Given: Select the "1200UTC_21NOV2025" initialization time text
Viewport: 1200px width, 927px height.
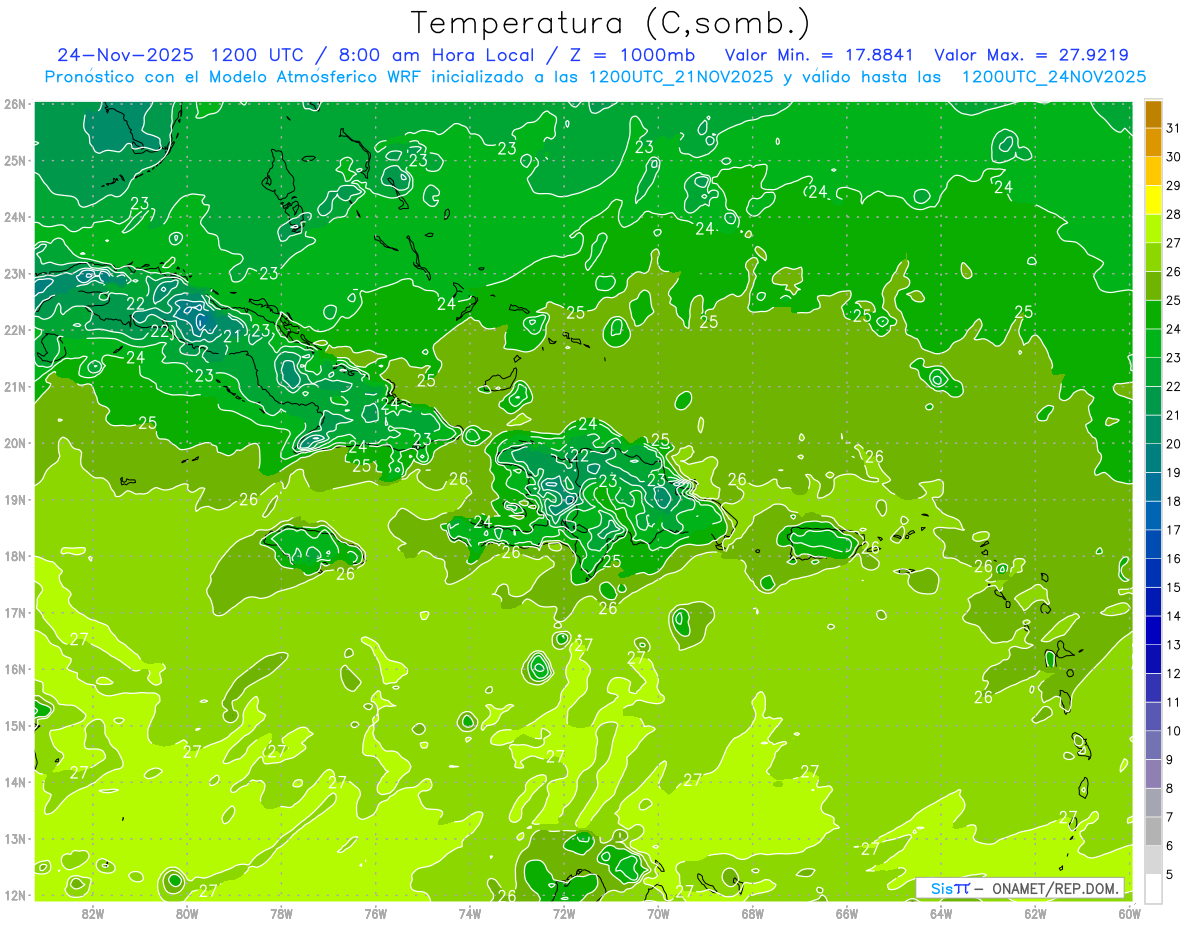Looking at the screenshot, I should (x=680, y=77).
